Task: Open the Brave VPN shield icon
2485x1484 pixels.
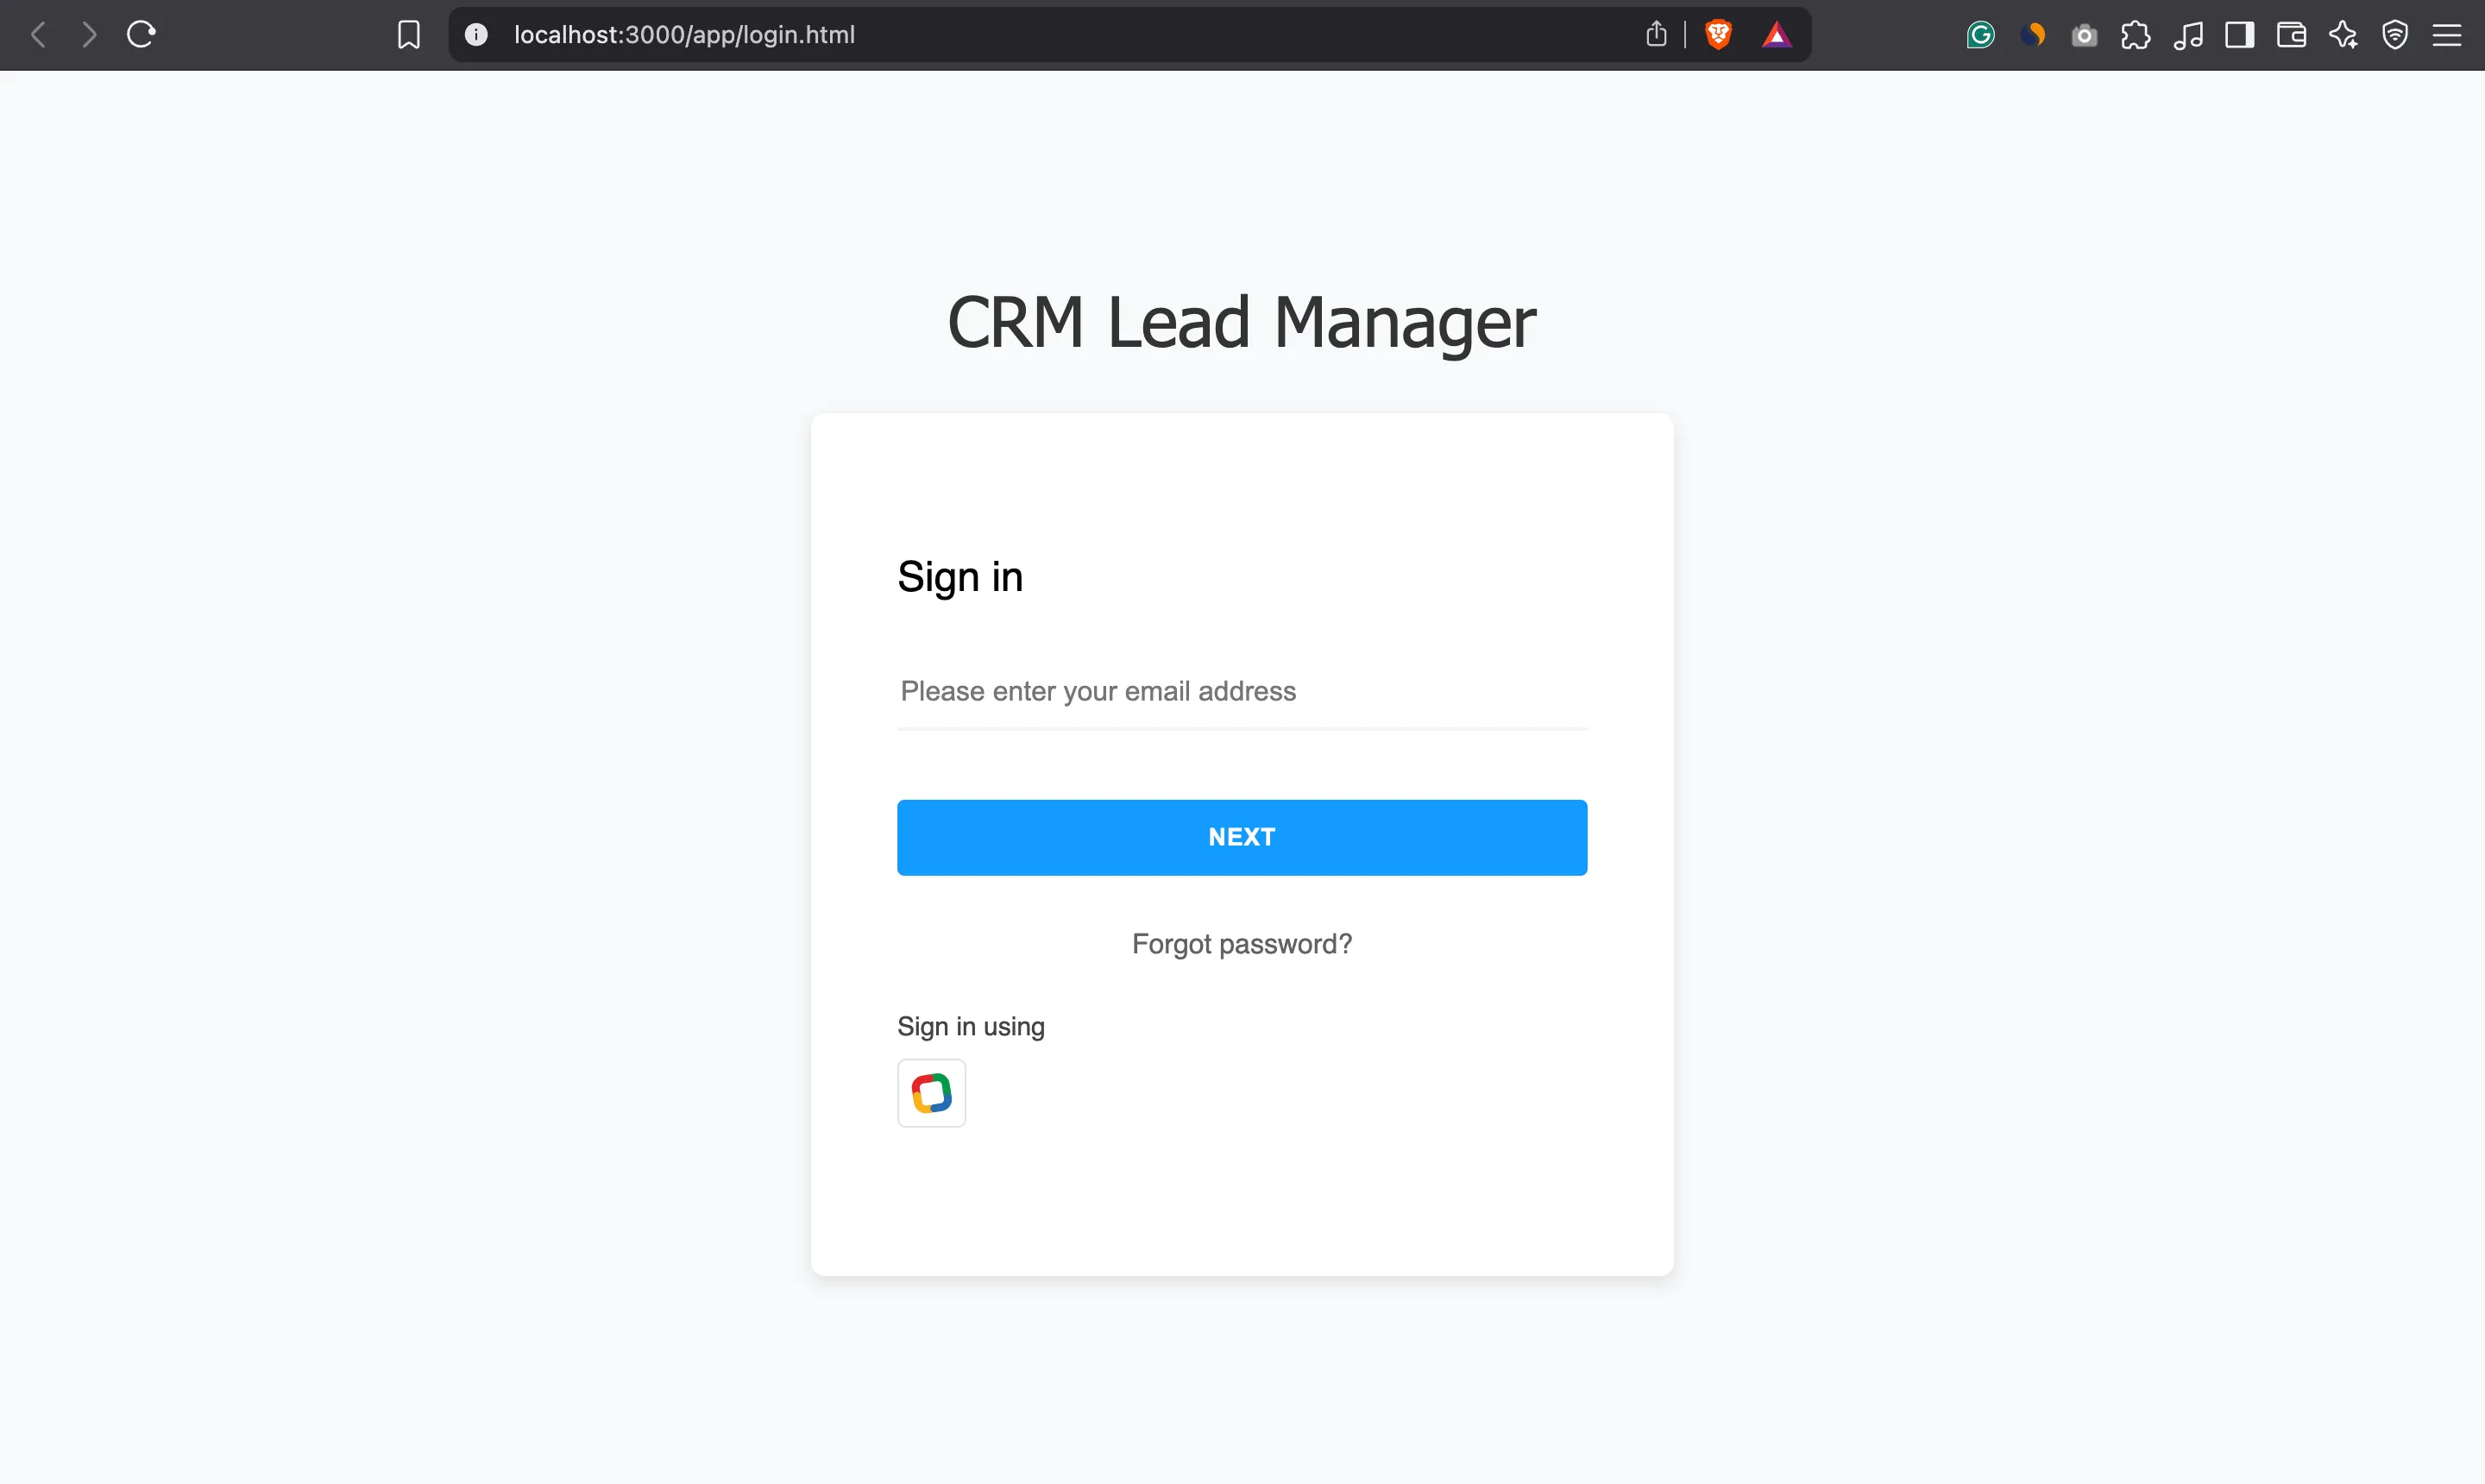Action: (2395, 35)
